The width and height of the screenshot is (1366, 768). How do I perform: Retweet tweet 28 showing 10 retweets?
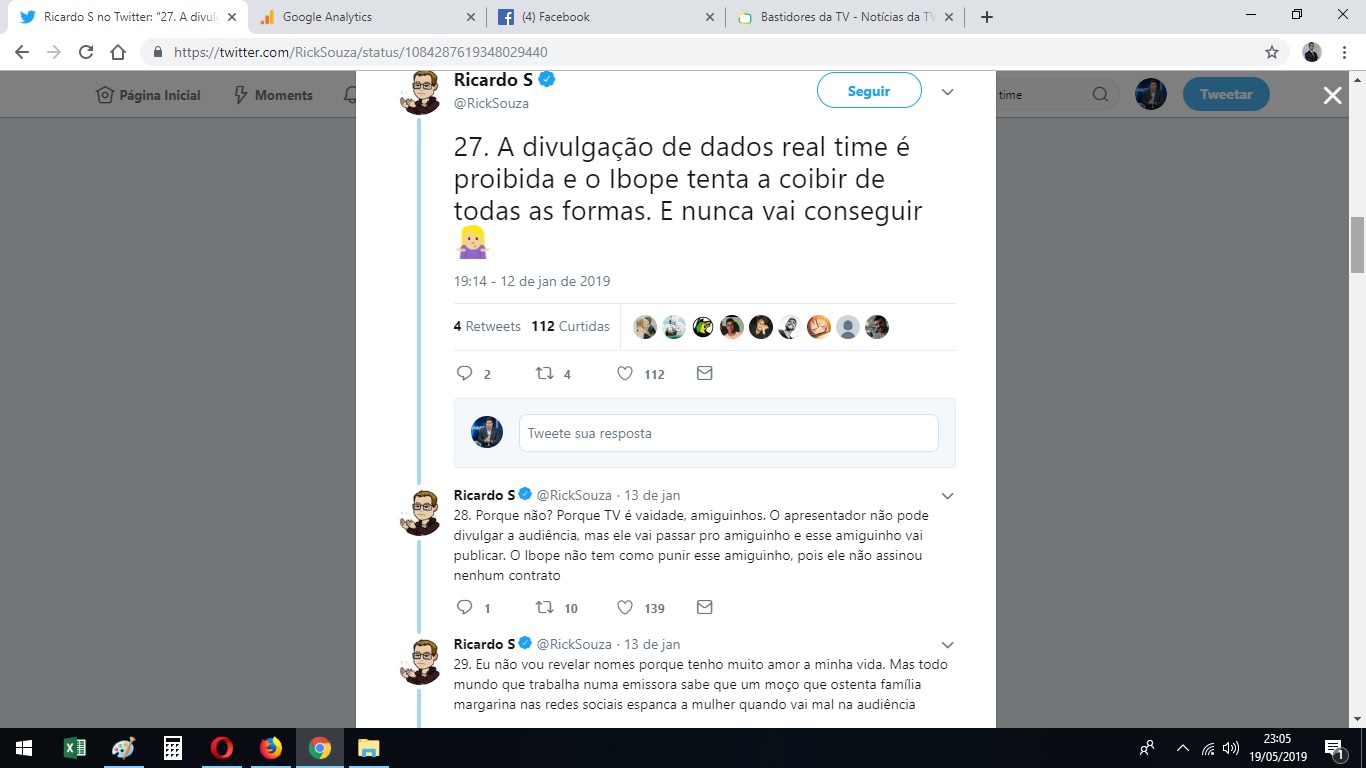(545, 607)
